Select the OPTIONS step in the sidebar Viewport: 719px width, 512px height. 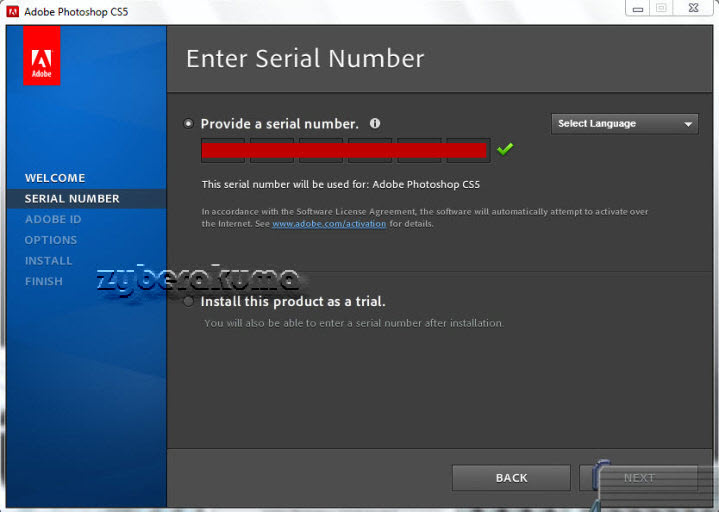(x=51, y=240)
